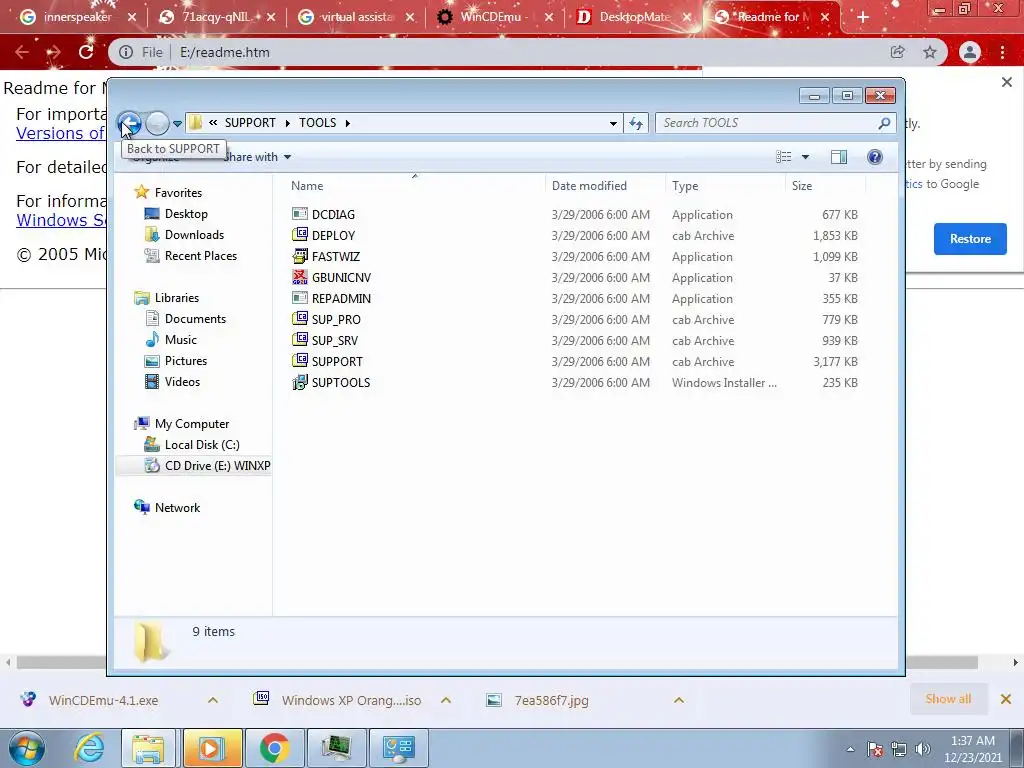Sort by Size column header

pyautogui.click(x=802, y=185)
